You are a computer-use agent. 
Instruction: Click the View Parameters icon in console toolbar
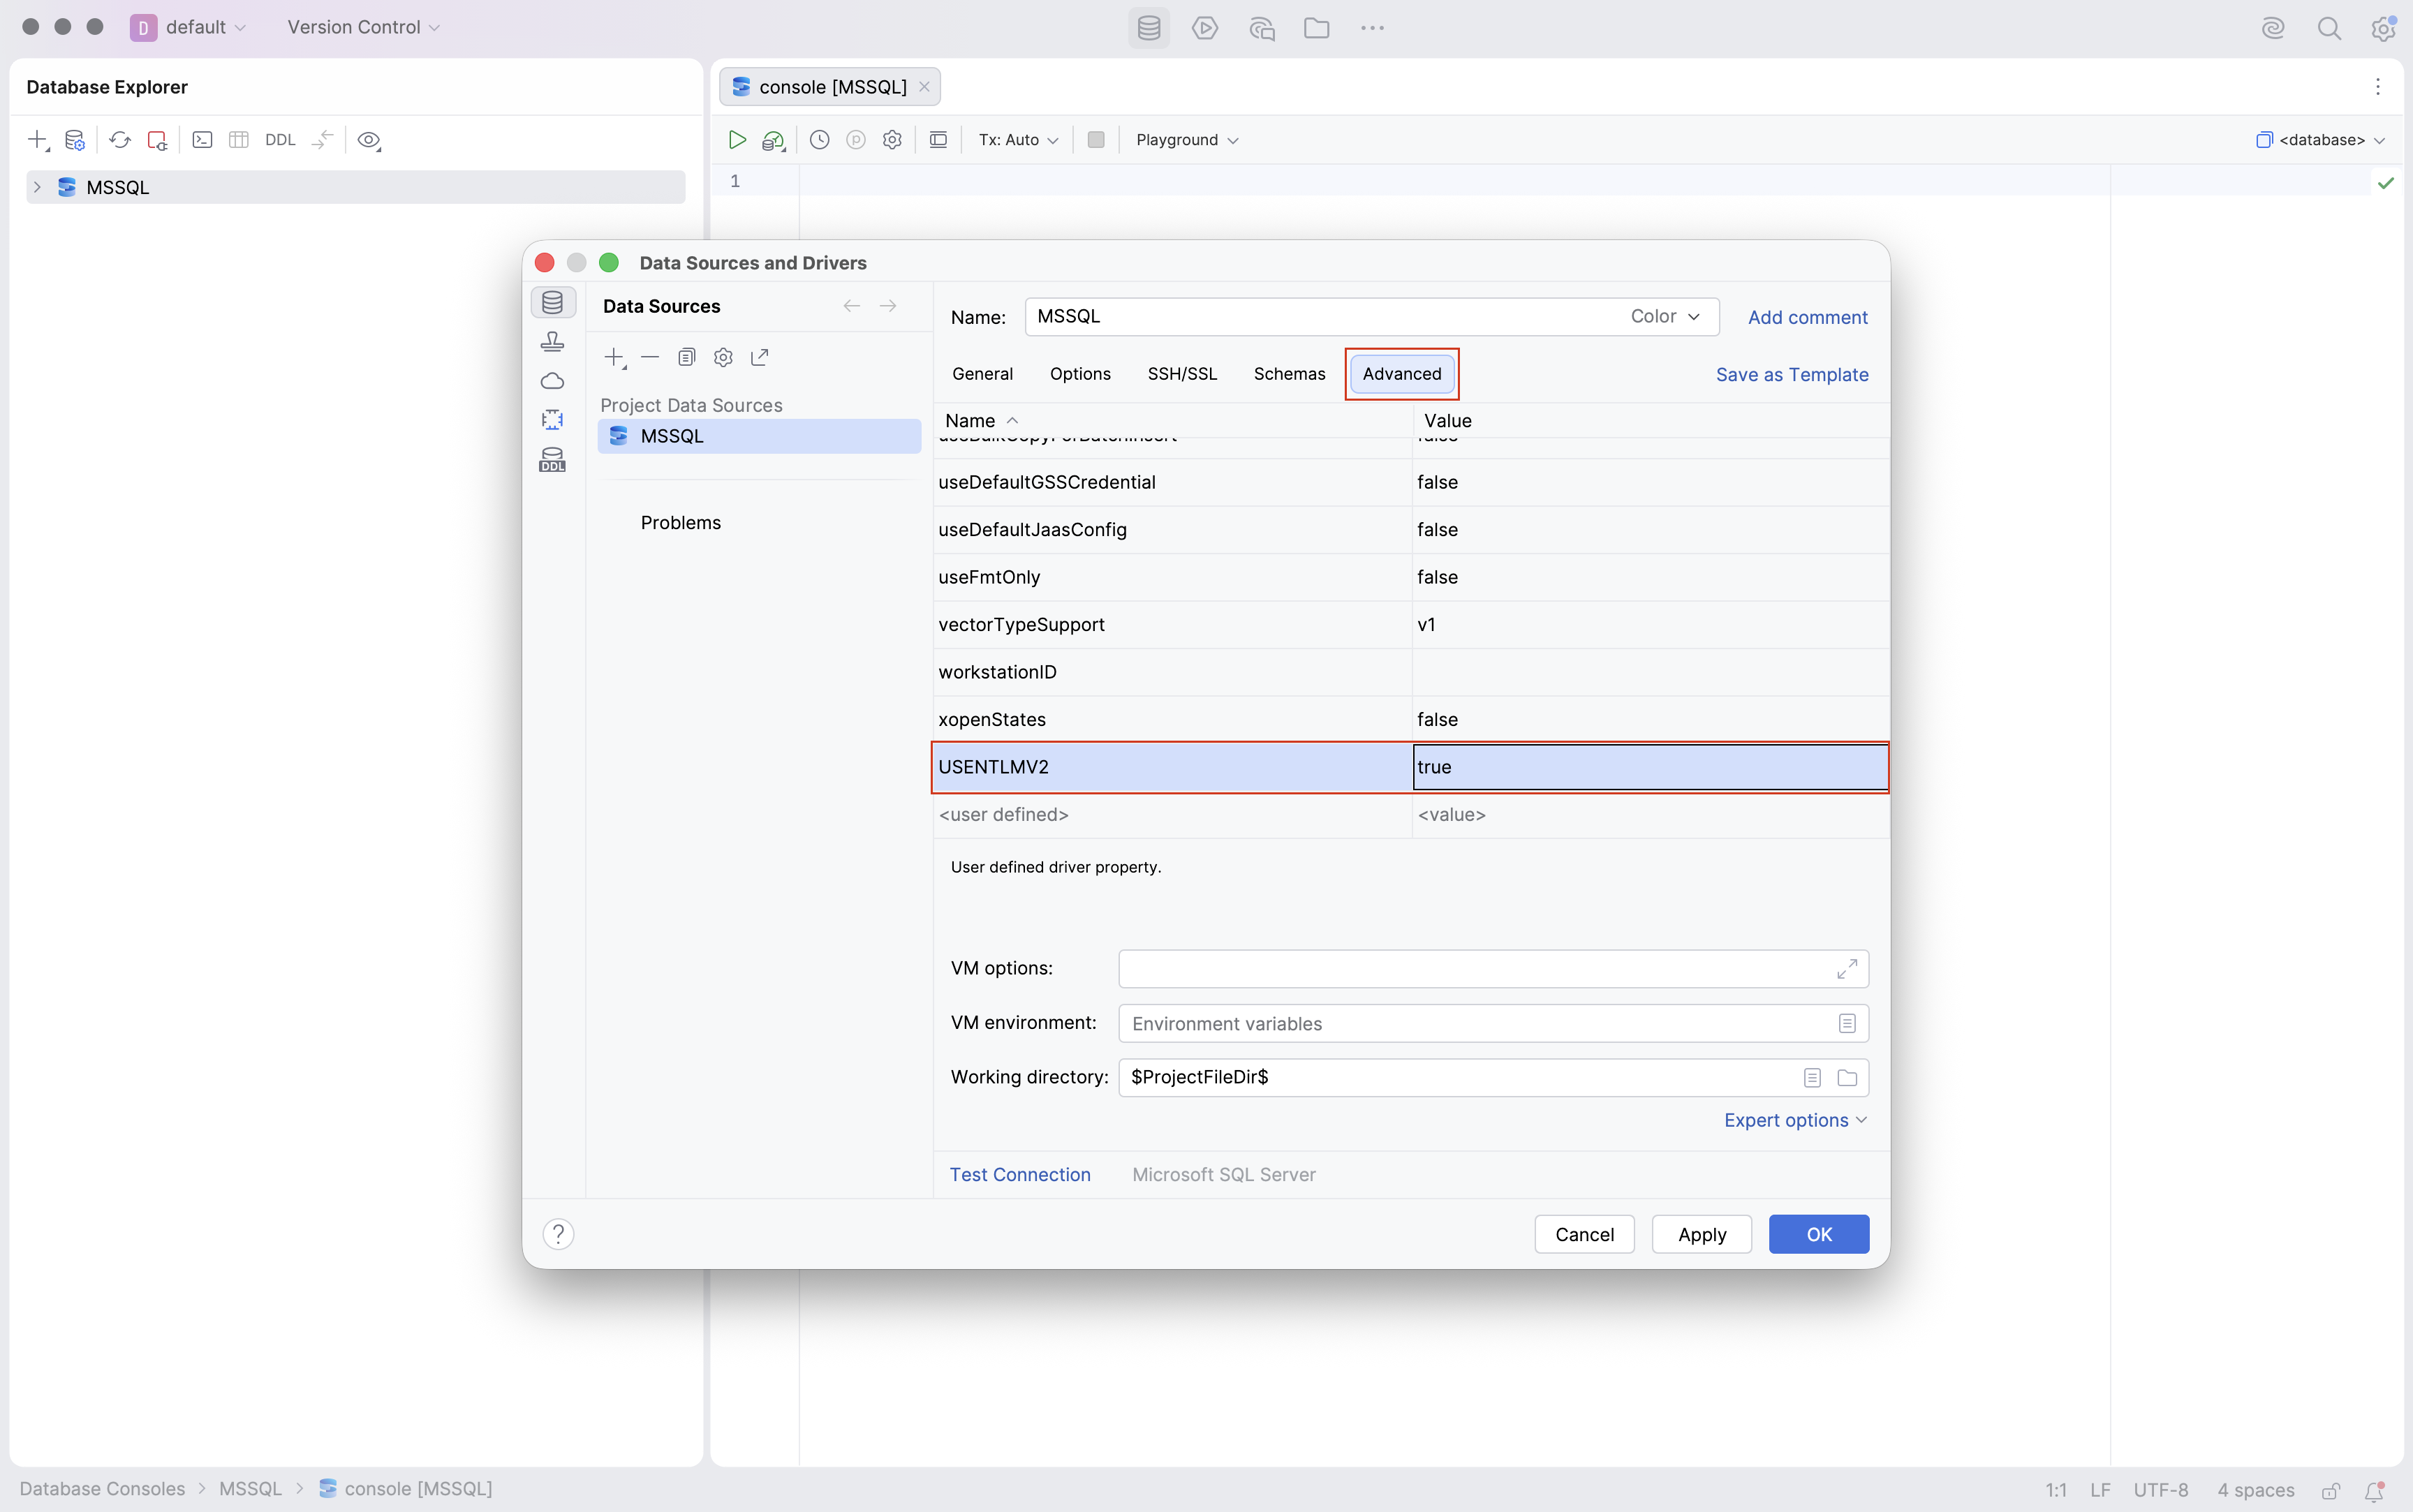pyautogui.click(x=856, y=140)
